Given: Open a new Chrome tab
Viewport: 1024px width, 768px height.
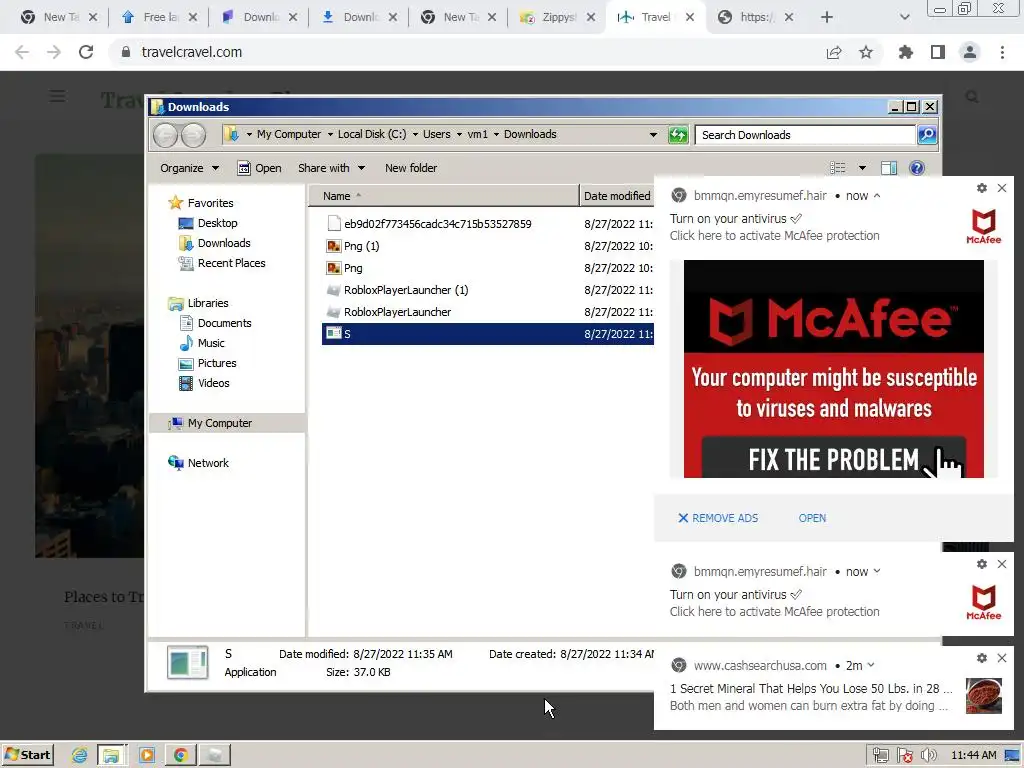Looking at the screenshot, I should pos(827,17).
